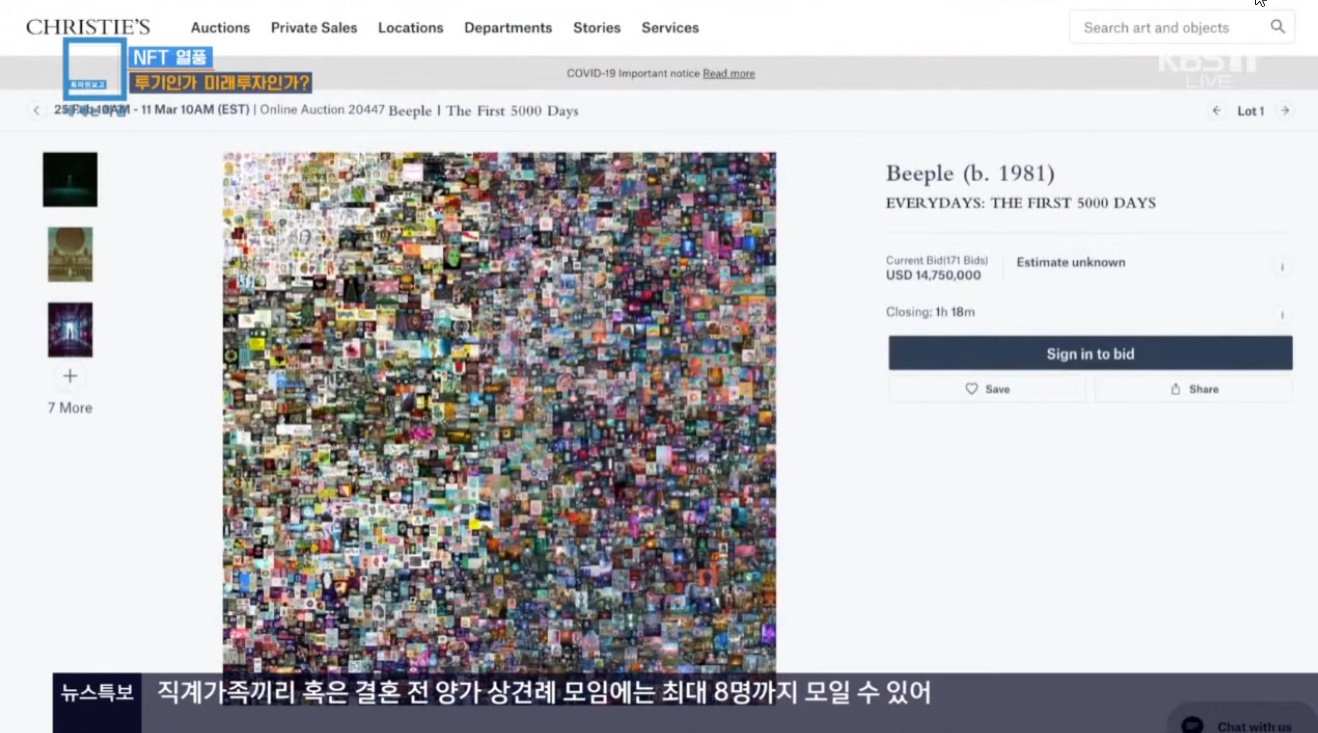This screenshot has width=1318, height=733.
Task: Select the second tan-colored thumbnail
Action: pos(70,254)
